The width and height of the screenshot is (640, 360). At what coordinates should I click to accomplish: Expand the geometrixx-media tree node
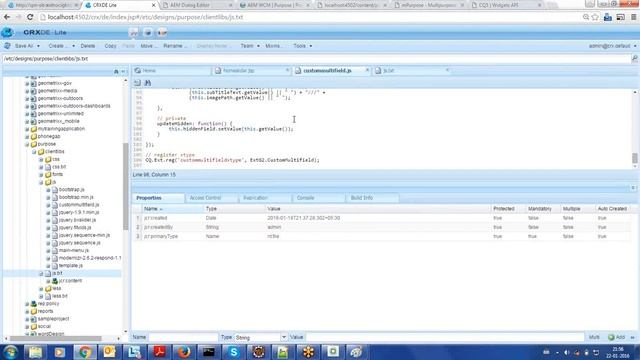(27, 91)
